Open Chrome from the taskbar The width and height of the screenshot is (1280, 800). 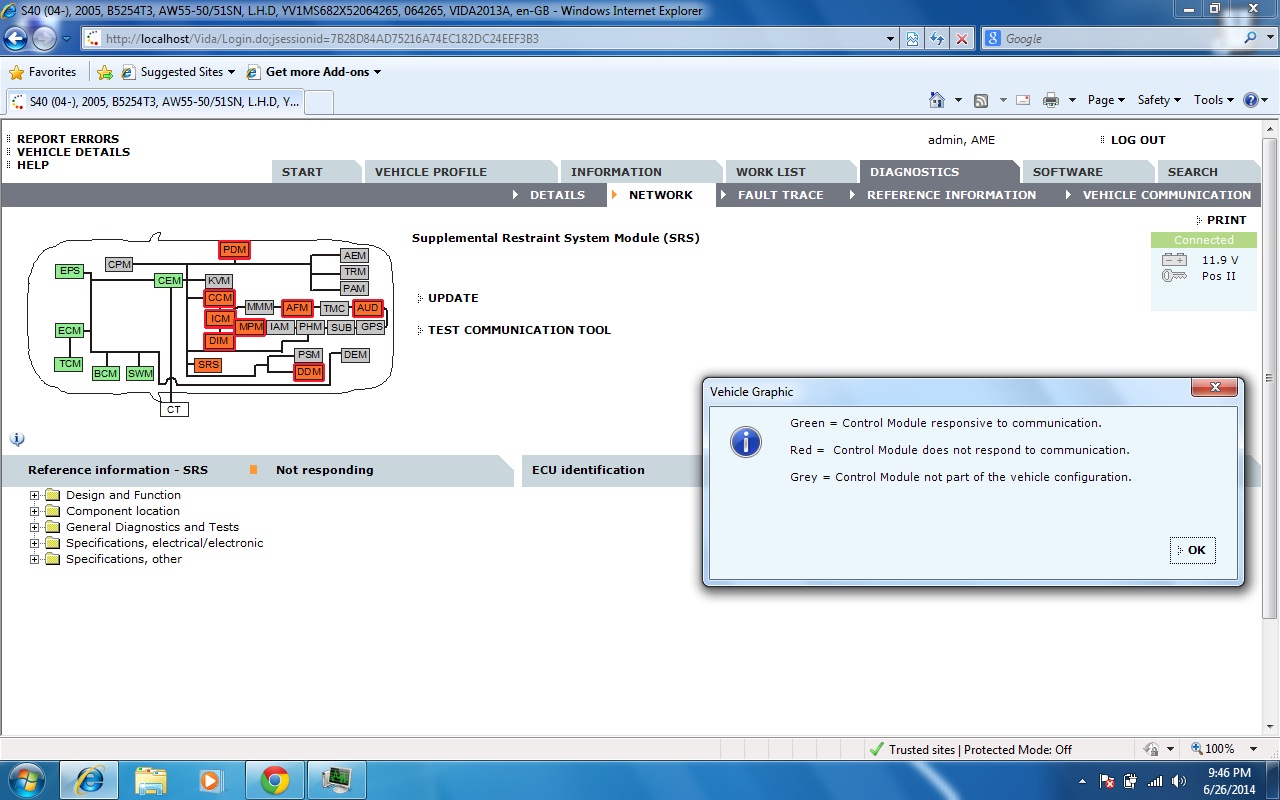point(275,780)
